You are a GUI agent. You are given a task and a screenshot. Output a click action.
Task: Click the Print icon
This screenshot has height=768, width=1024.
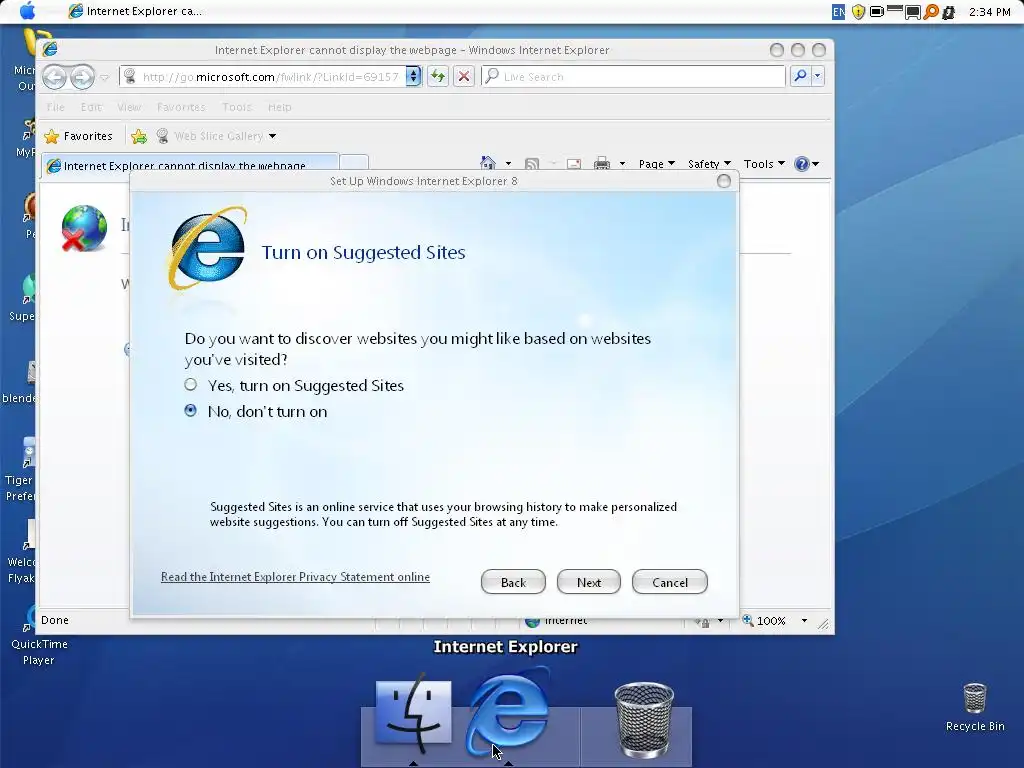601,163
